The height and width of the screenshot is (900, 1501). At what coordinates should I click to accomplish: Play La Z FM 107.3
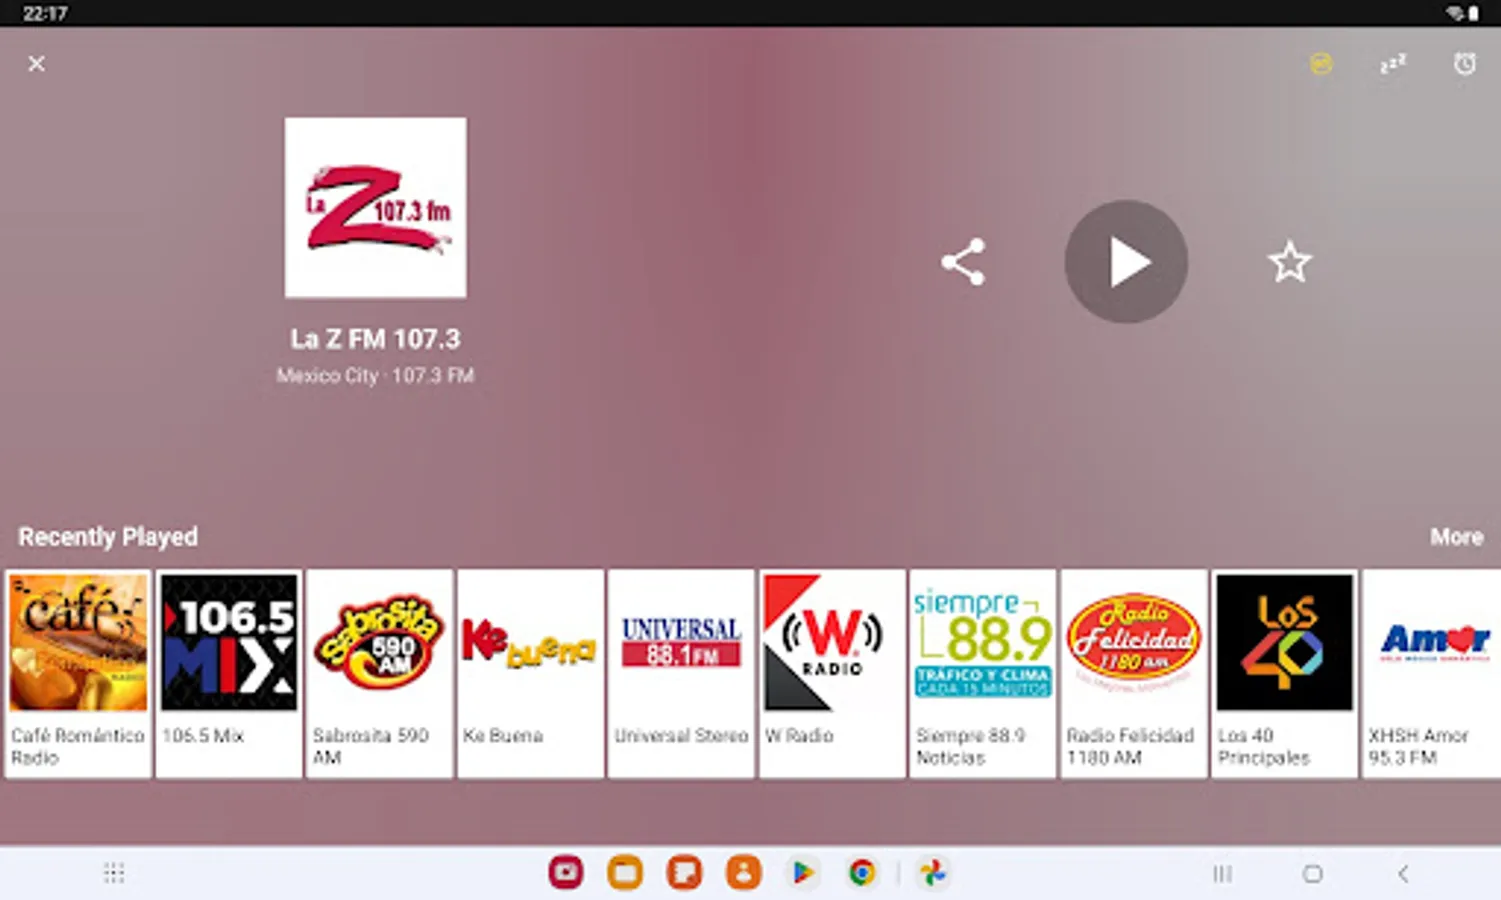click(1126, 262)
